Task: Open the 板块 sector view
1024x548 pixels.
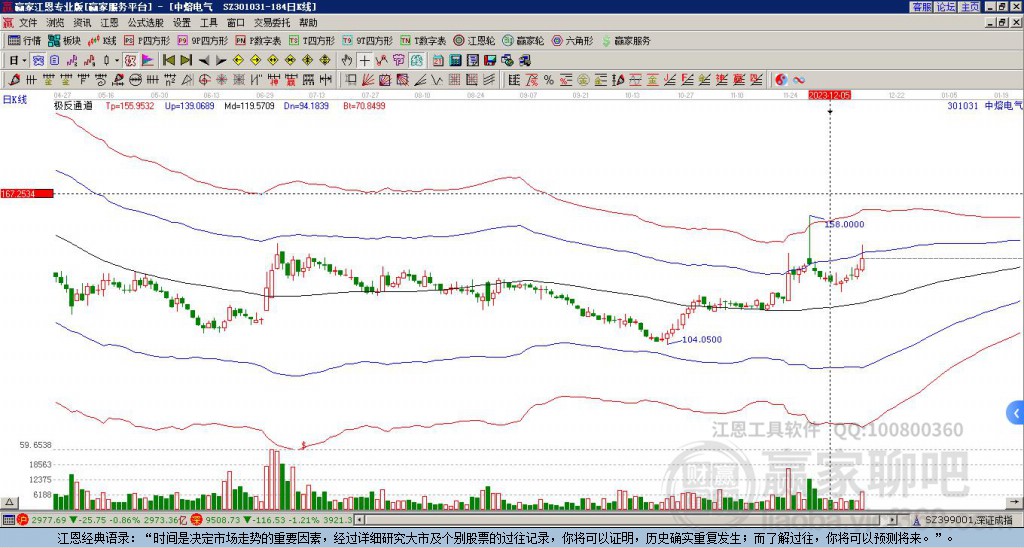Action: click(x=64, y=40)
